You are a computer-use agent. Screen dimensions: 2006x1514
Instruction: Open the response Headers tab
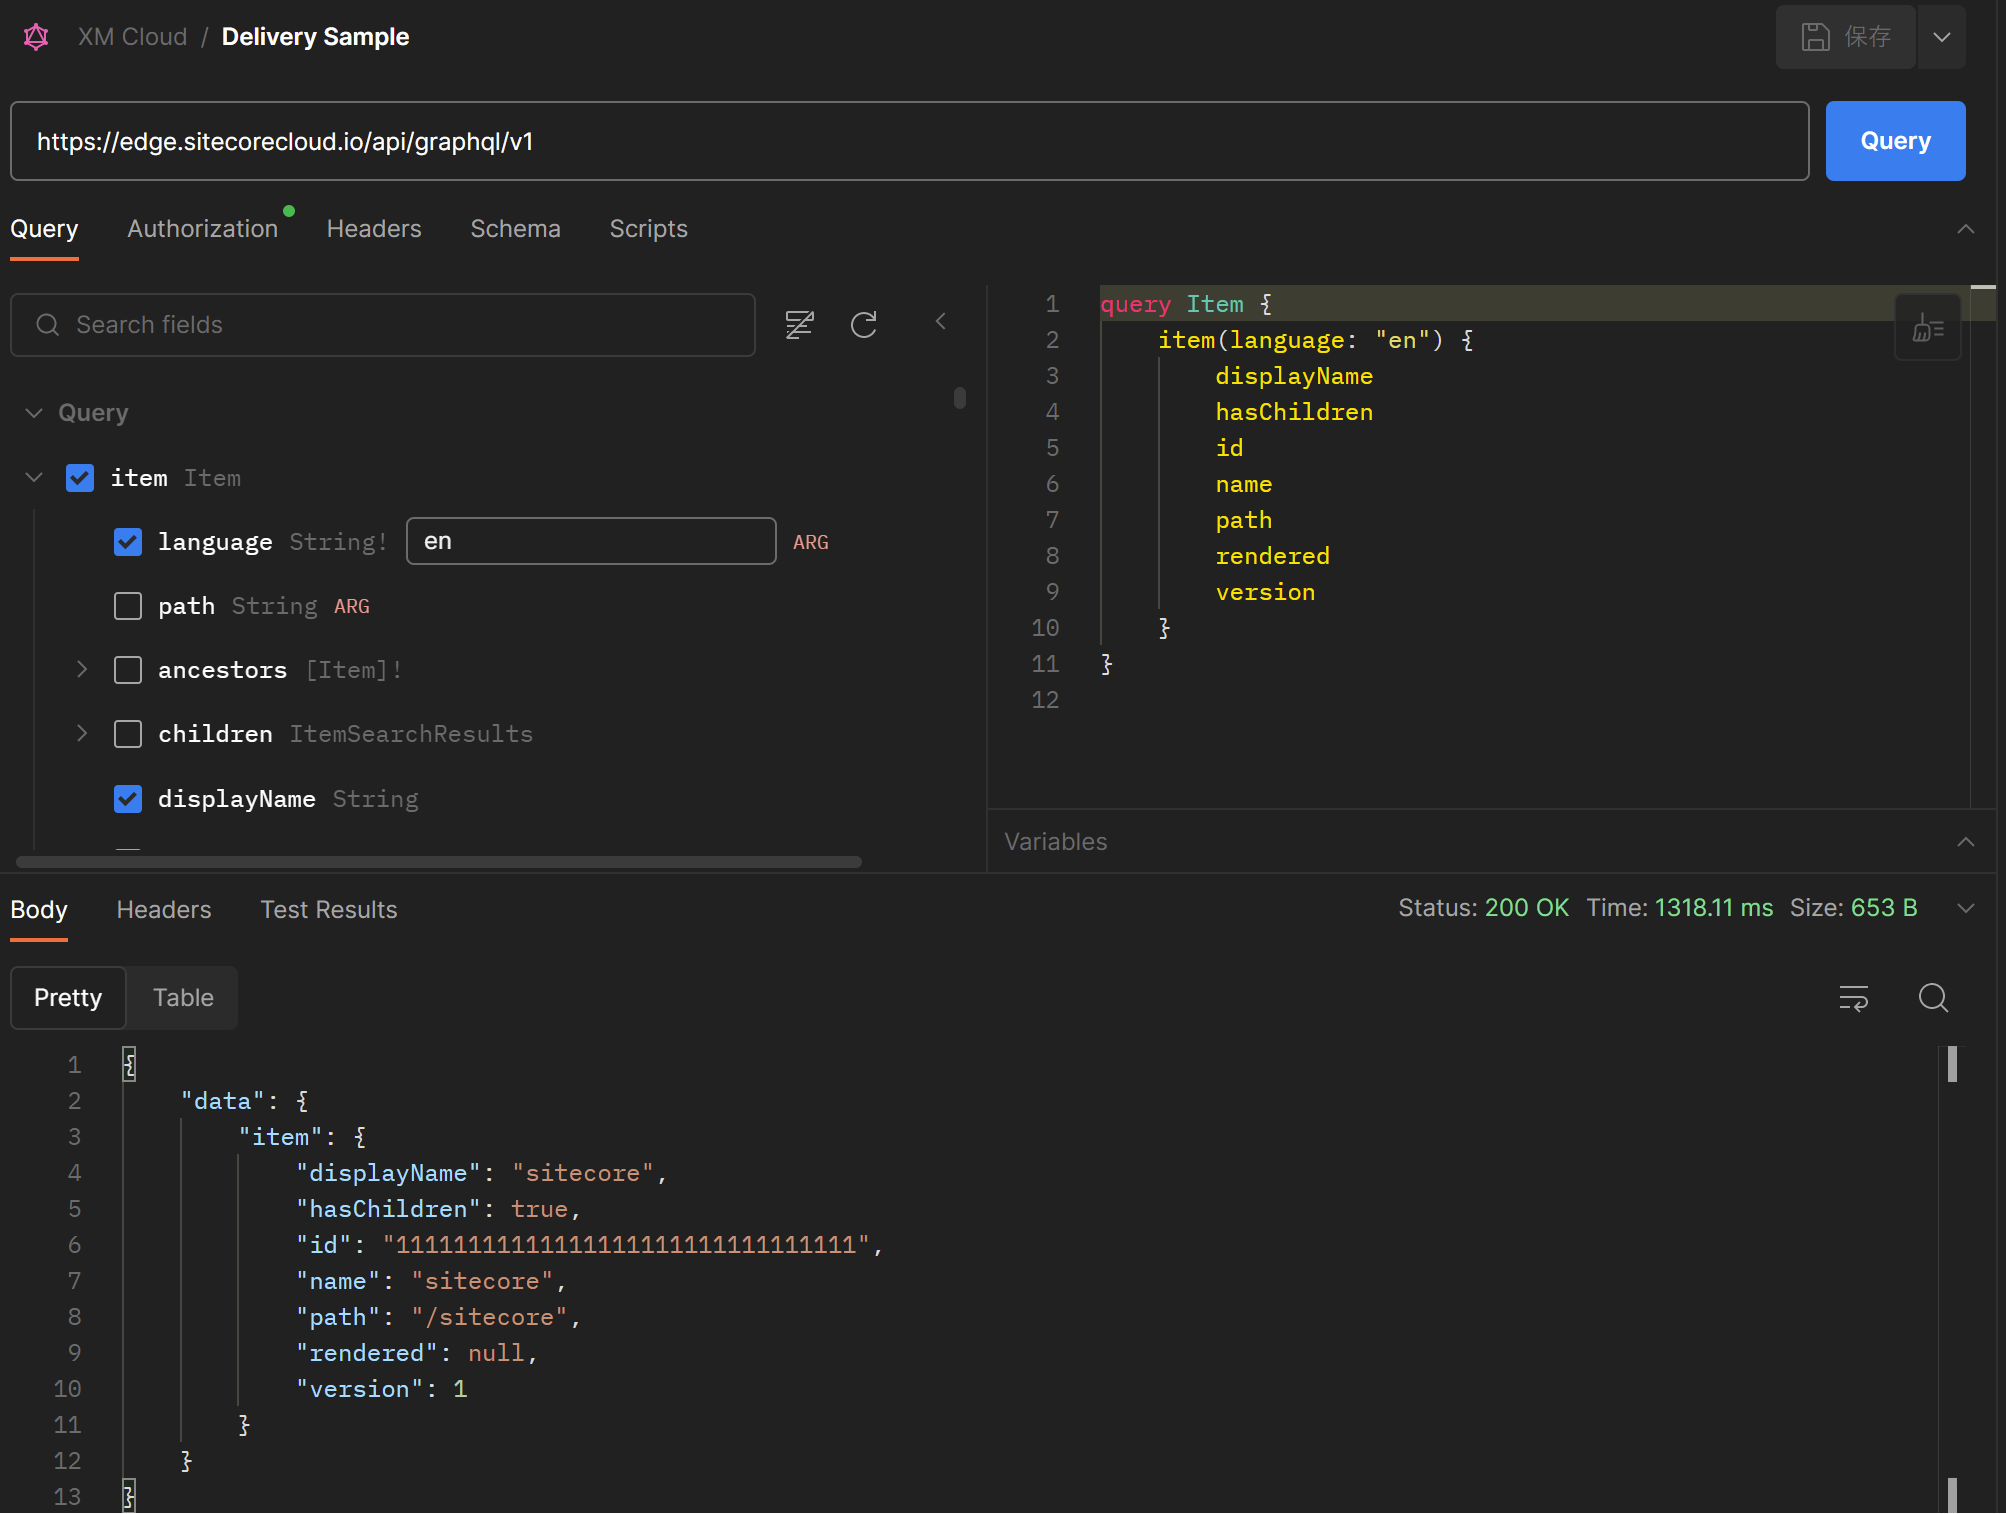[164, 910]
